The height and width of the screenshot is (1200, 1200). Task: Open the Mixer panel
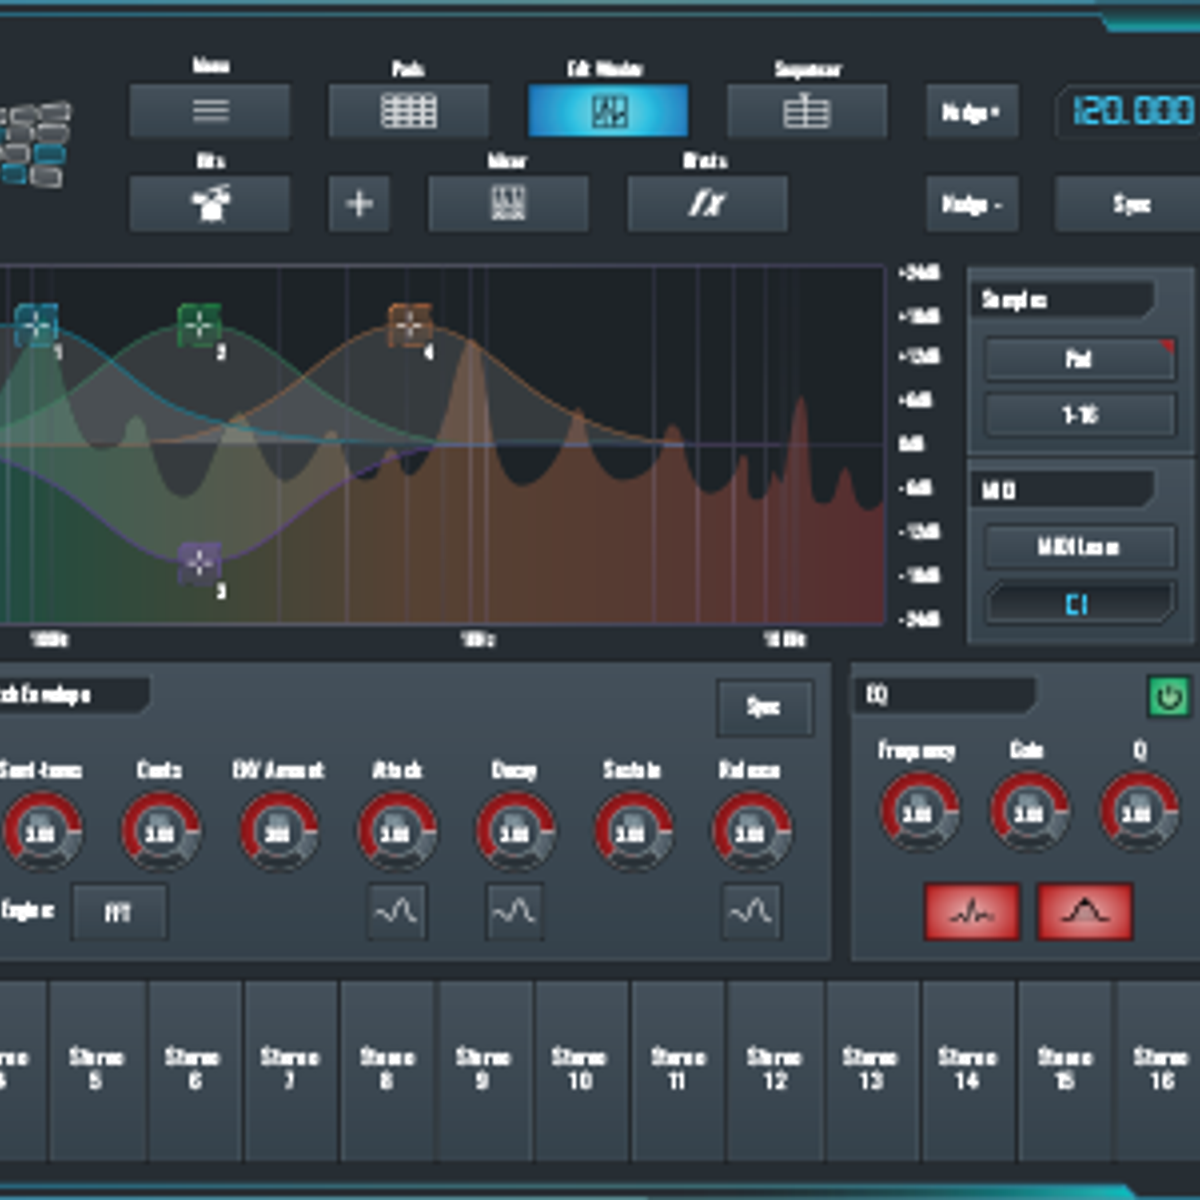508,204
